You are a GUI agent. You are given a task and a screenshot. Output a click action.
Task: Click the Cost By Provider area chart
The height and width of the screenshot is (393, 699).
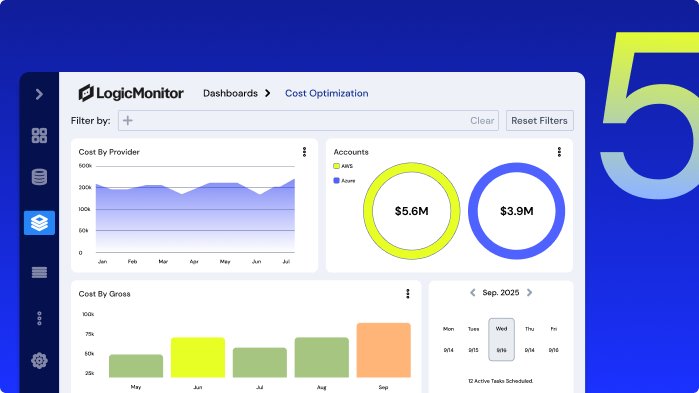tap(195, 216)
